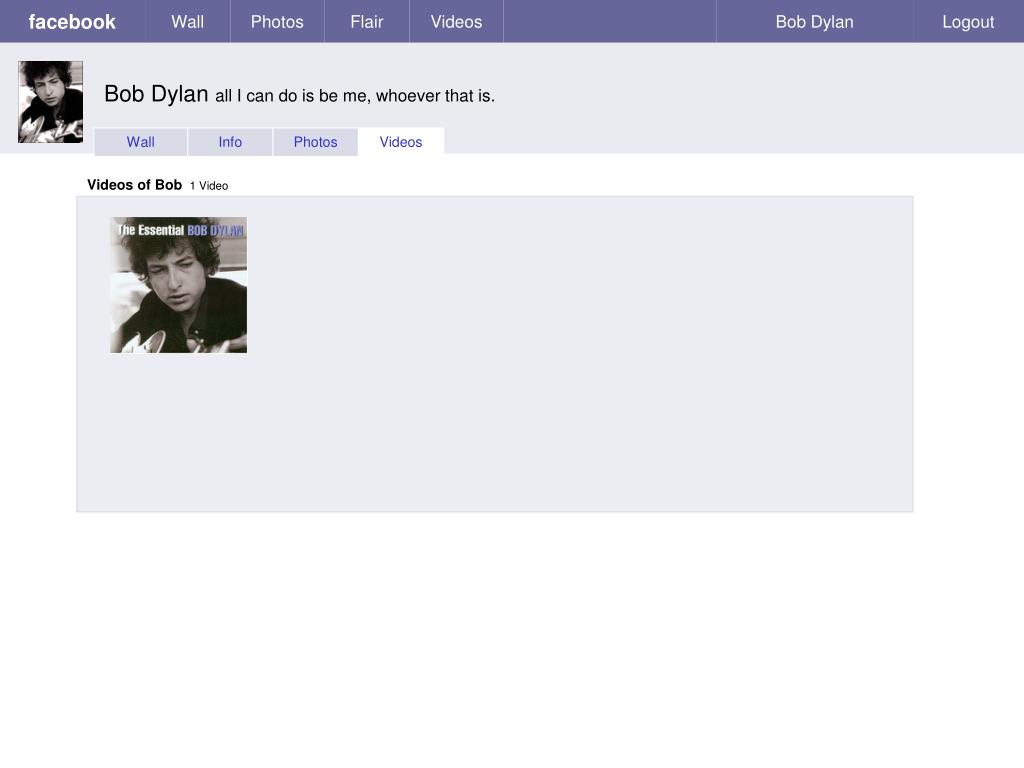This screenshot has height=768, width=1024.
Task: Click the status text 'all I can do is be me'
Action: [x=355, y=96]
